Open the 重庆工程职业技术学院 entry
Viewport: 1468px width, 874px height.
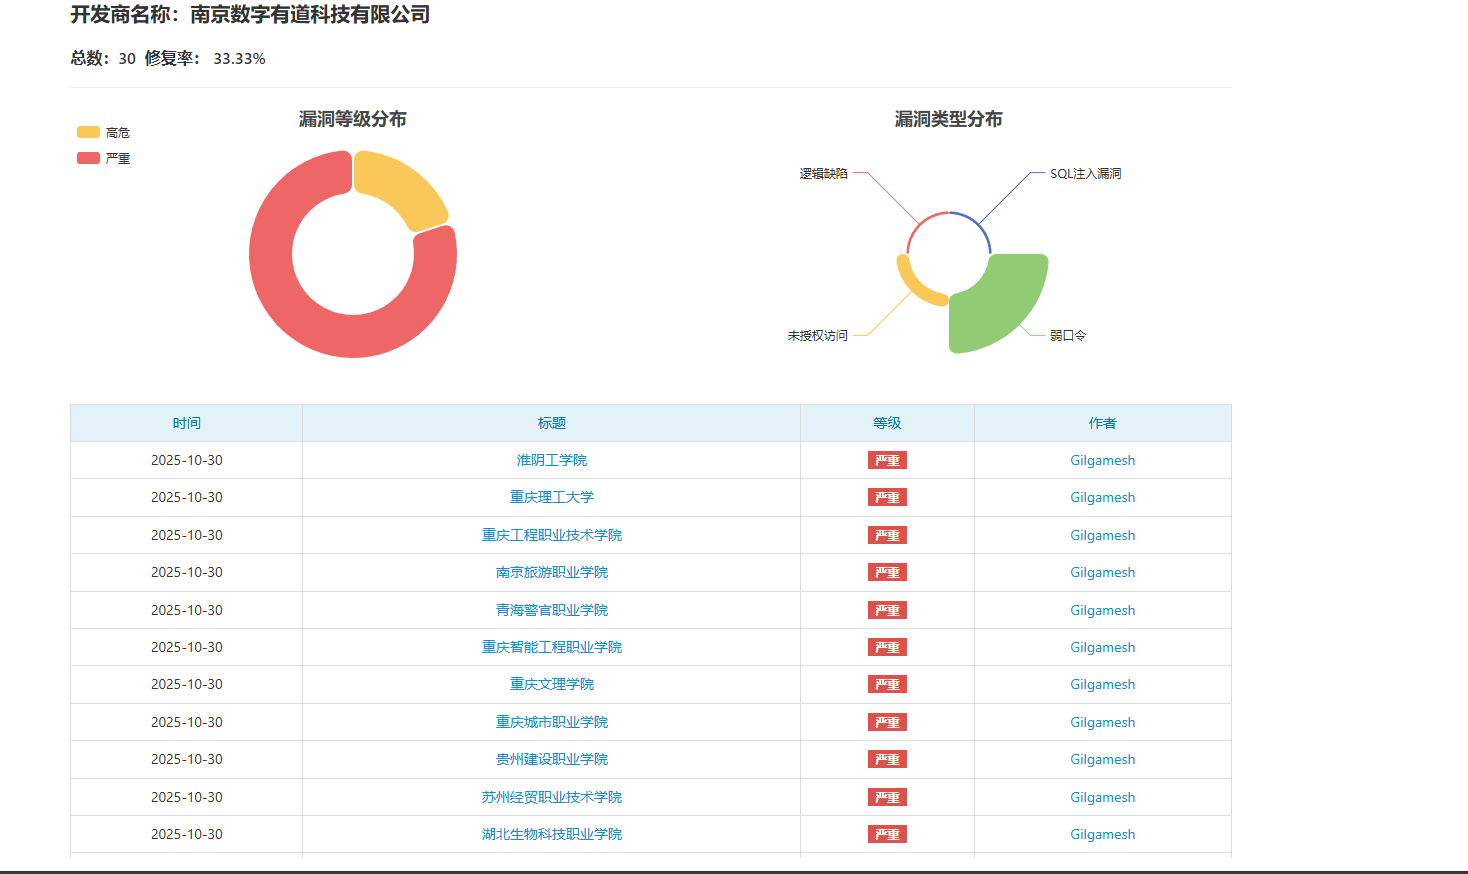551,535
